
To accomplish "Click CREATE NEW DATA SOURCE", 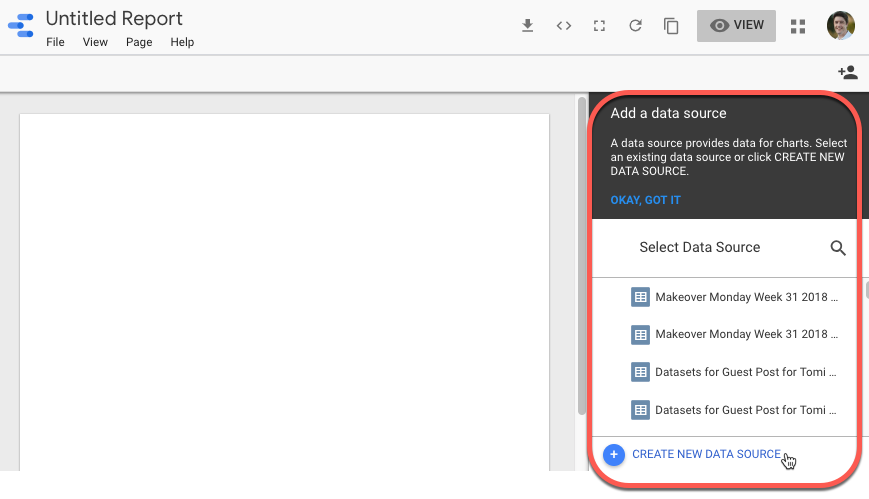I will click(x=707, y=454).
